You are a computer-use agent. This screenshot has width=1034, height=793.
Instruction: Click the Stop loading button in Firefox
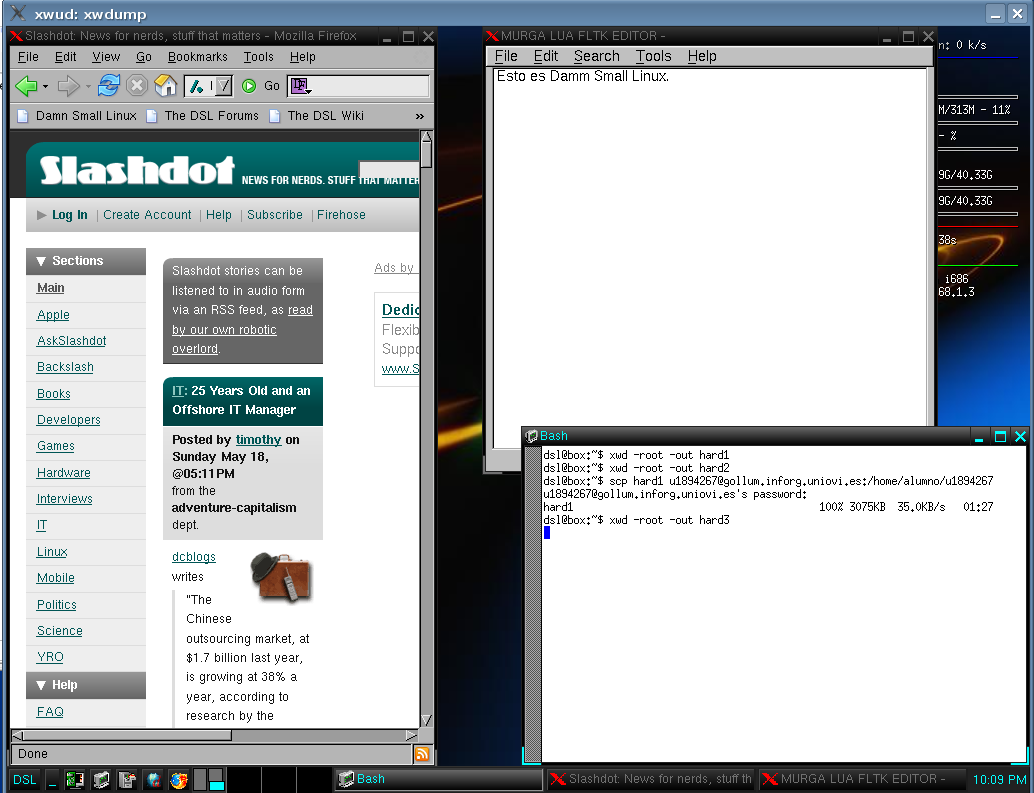pos(137,86)
